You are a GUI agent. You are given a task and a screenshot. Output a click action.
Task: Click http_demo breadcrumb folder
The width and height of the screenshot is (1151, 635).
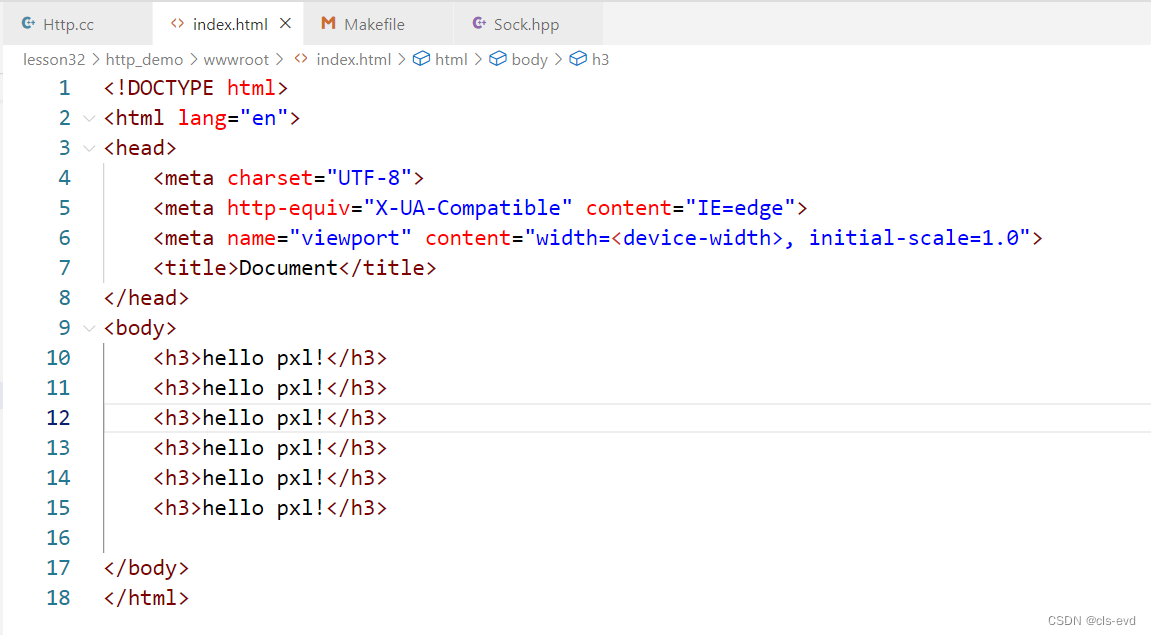145,59
